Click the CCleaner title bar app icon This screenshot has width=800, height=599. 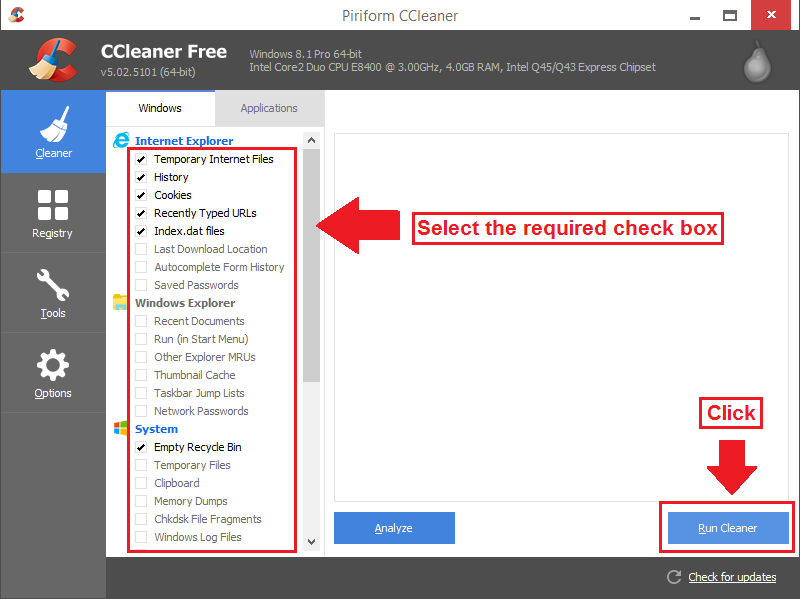[x=16, y=15]
